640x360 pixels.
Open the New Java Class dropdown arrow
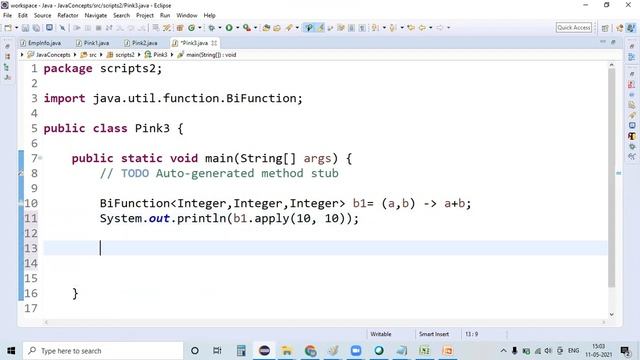pos(200,28)
